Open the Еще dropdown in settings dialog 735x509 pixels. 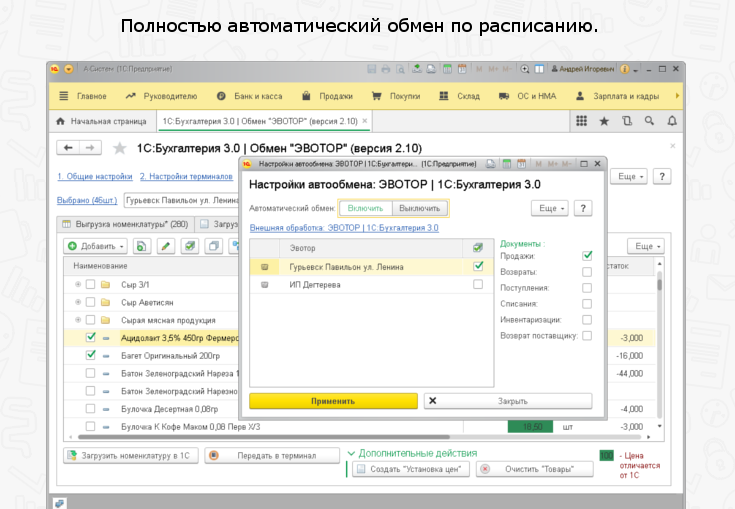point(549,208)
